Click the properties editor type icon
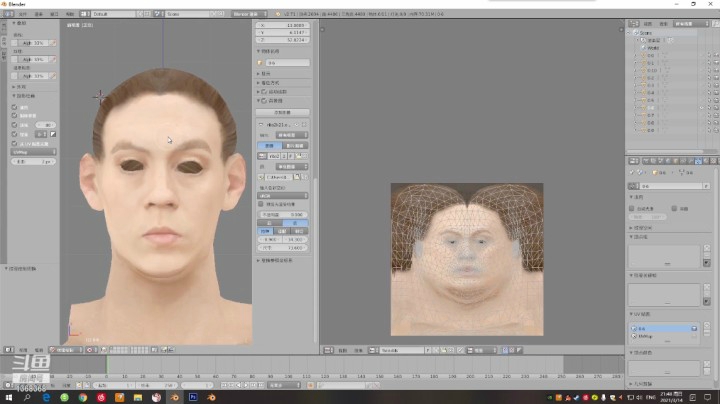The width and height of the screenshot is (720, 404). coord(634,161)
